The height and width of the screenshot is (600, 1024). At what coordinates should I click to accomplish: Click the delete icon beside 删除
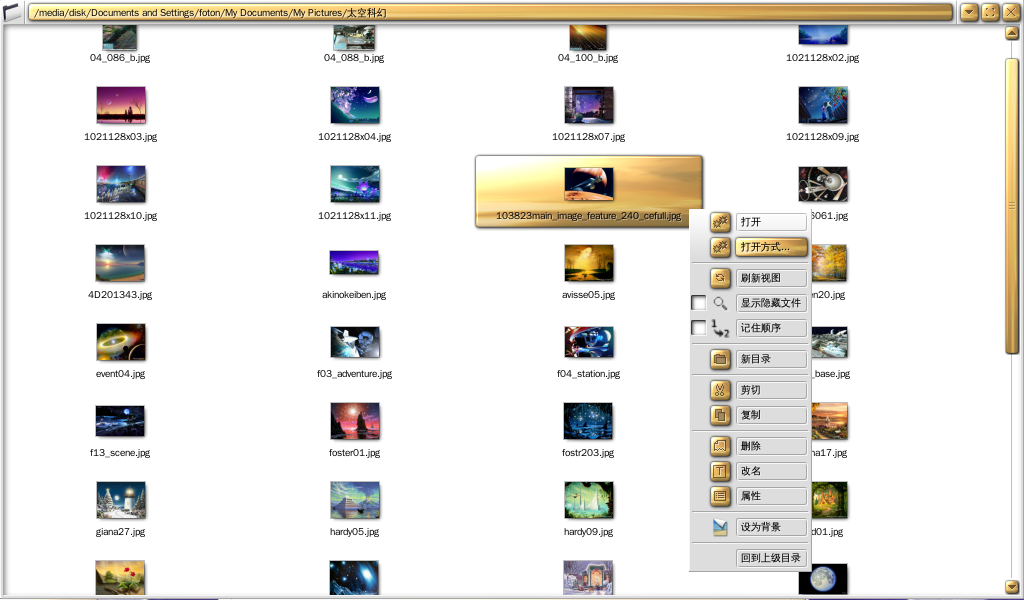720,447
